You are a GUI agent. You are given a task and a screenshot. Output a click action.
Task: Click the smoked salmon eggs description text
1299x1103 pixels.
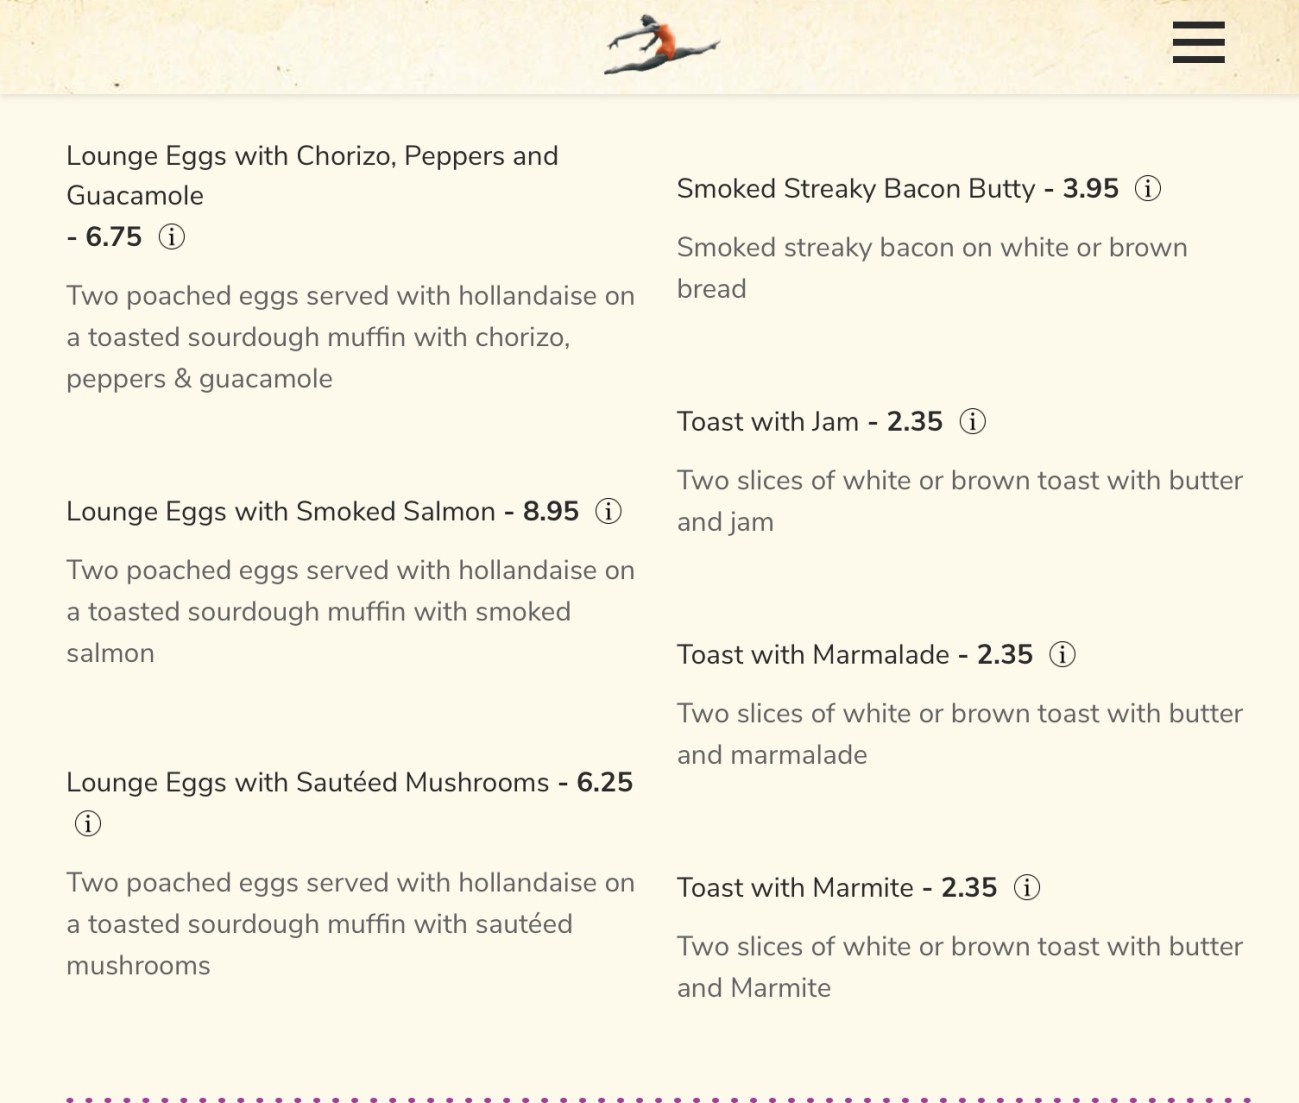click(x=350, y=611)
